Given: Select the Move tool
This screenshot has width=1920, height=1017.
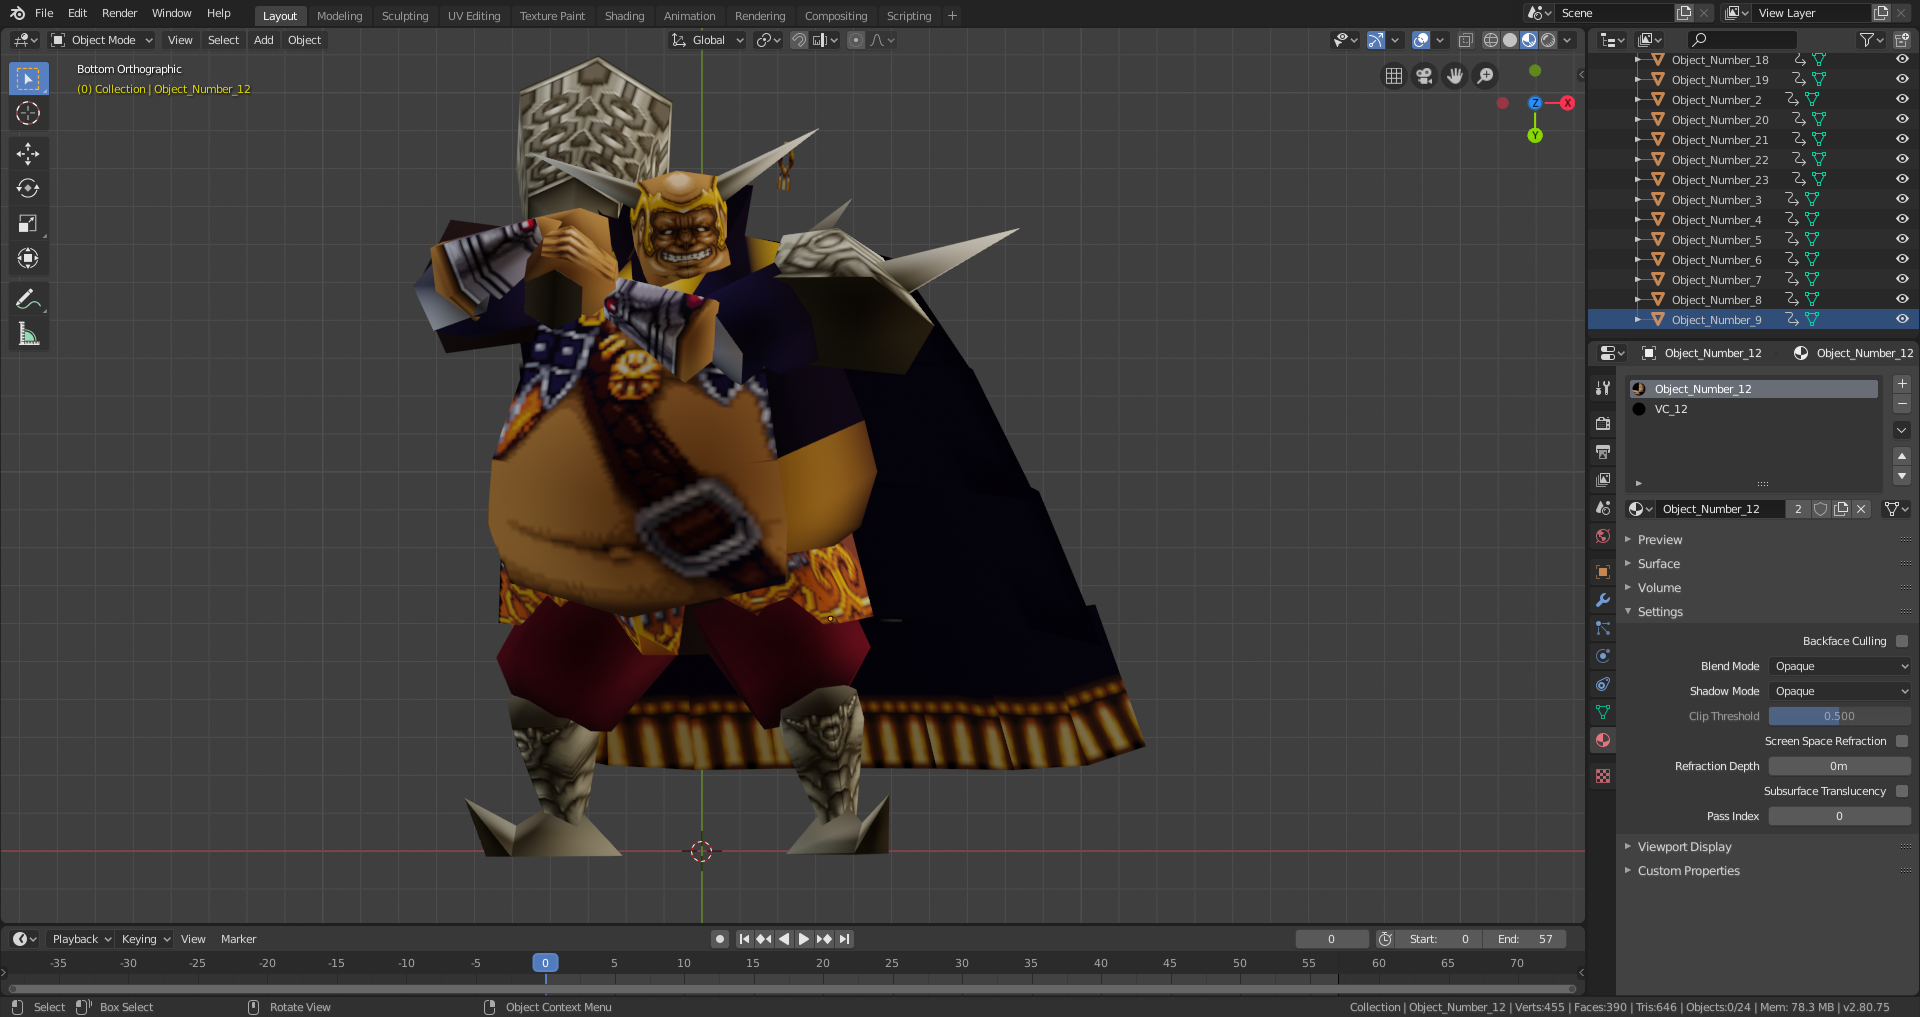Looking at the screenshot, I should click(28, 153).
